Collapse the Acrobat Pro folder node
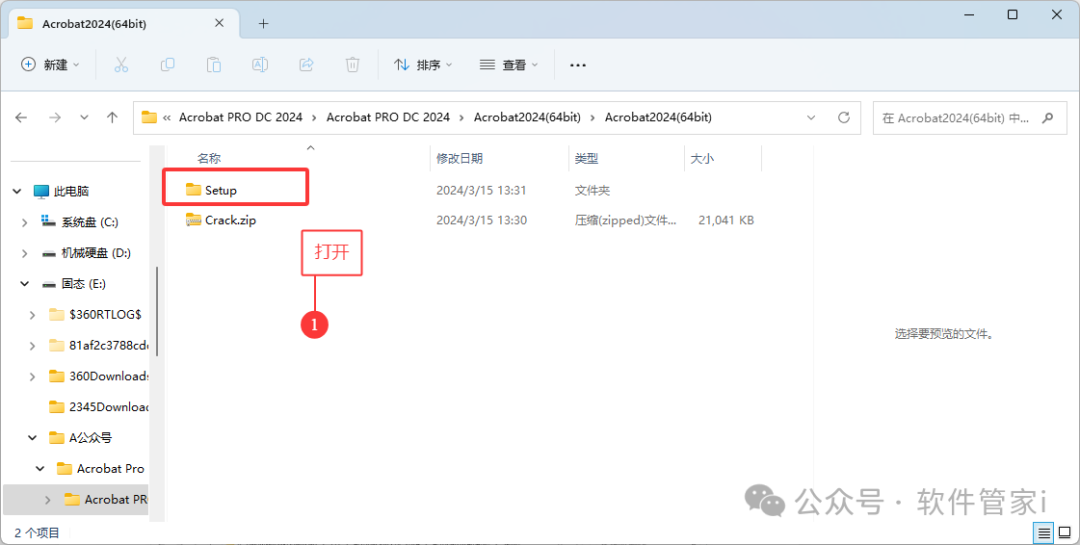1080x545 pixels. [40, 469]
